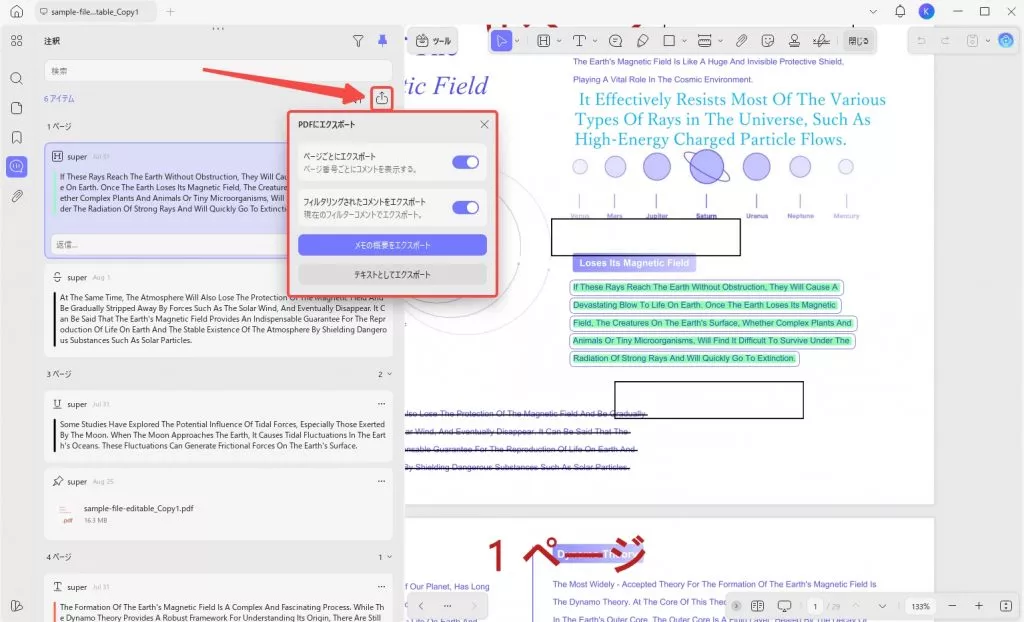Select the strikethrough comment by super
The image size is (1024, 622).
click(x=218, y=310)
